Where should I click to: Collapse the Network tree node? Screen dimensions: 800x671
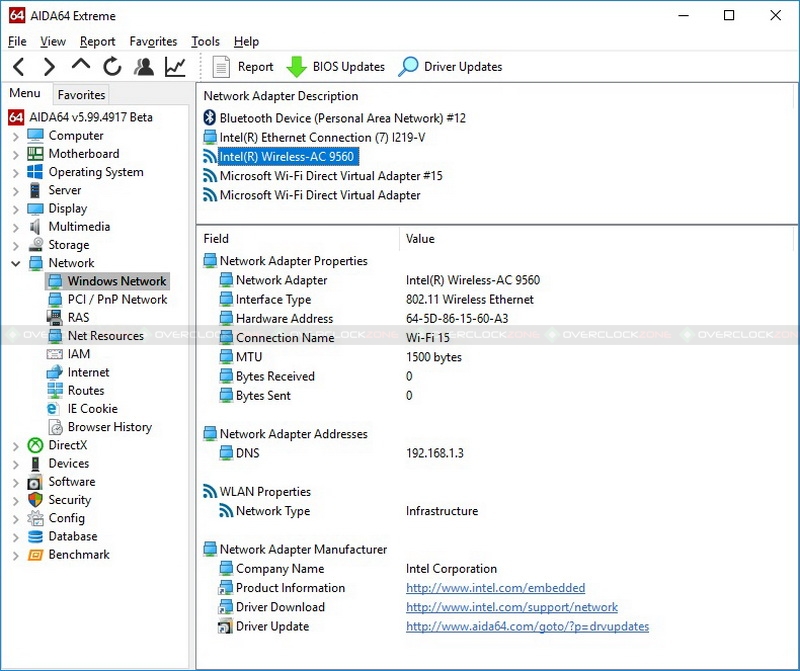coord(16,263)
